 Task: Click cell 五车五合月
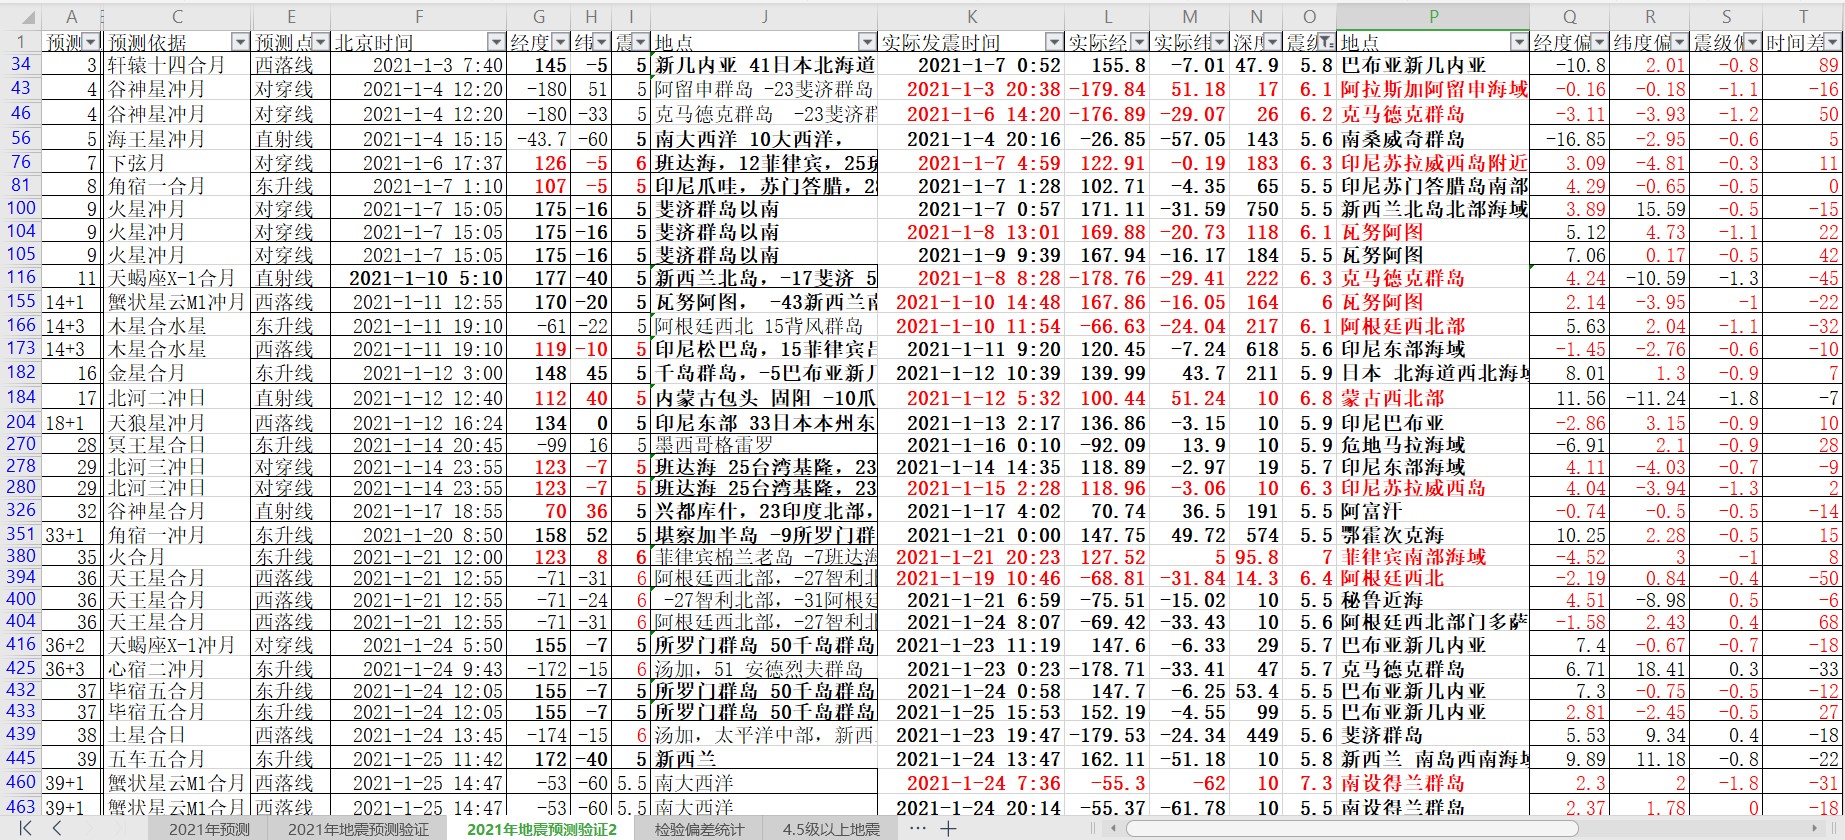177,759
